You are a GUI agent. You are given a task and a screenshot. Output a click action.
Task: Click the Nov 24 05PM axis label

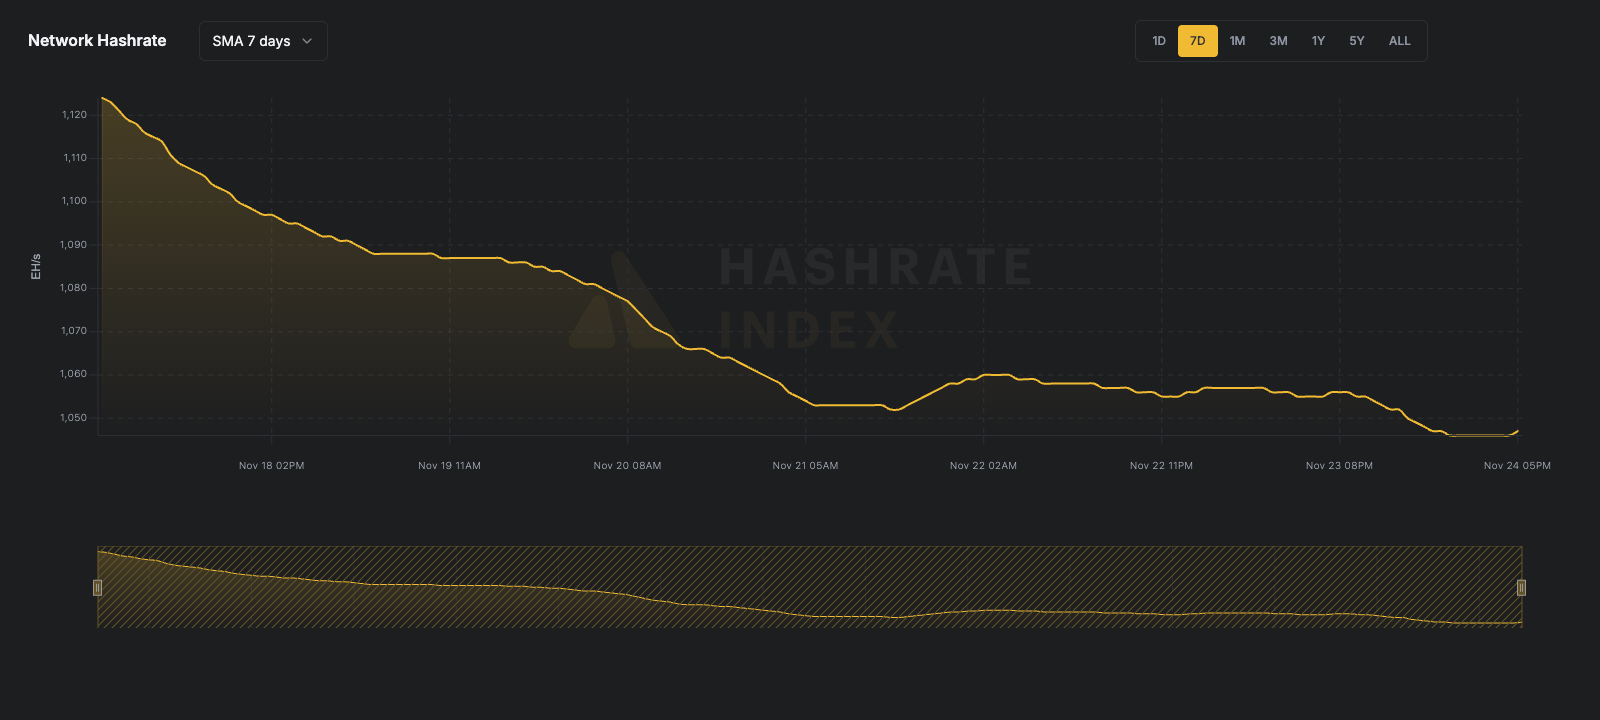[x=1517, y=466]
